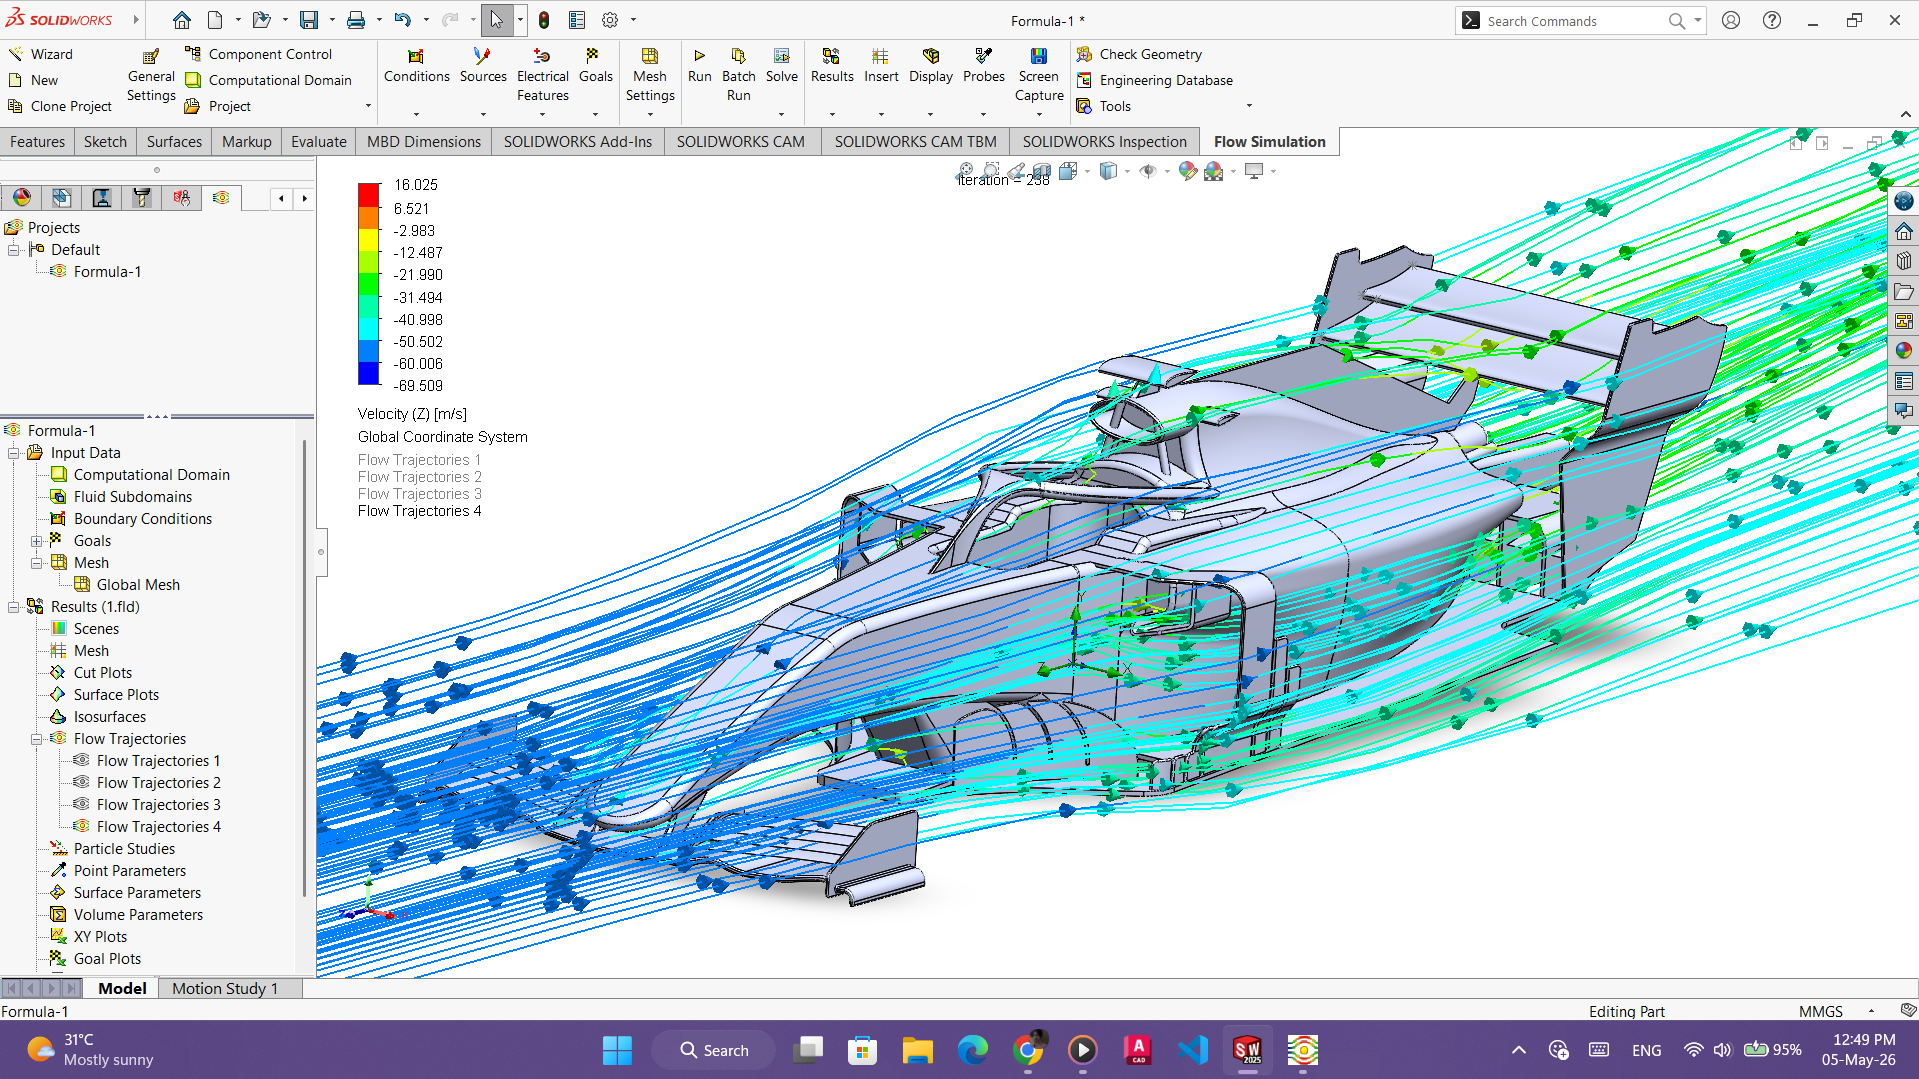Click the Project button in the ribbon
1919x1079 pixels.
[x=218, y=106]
